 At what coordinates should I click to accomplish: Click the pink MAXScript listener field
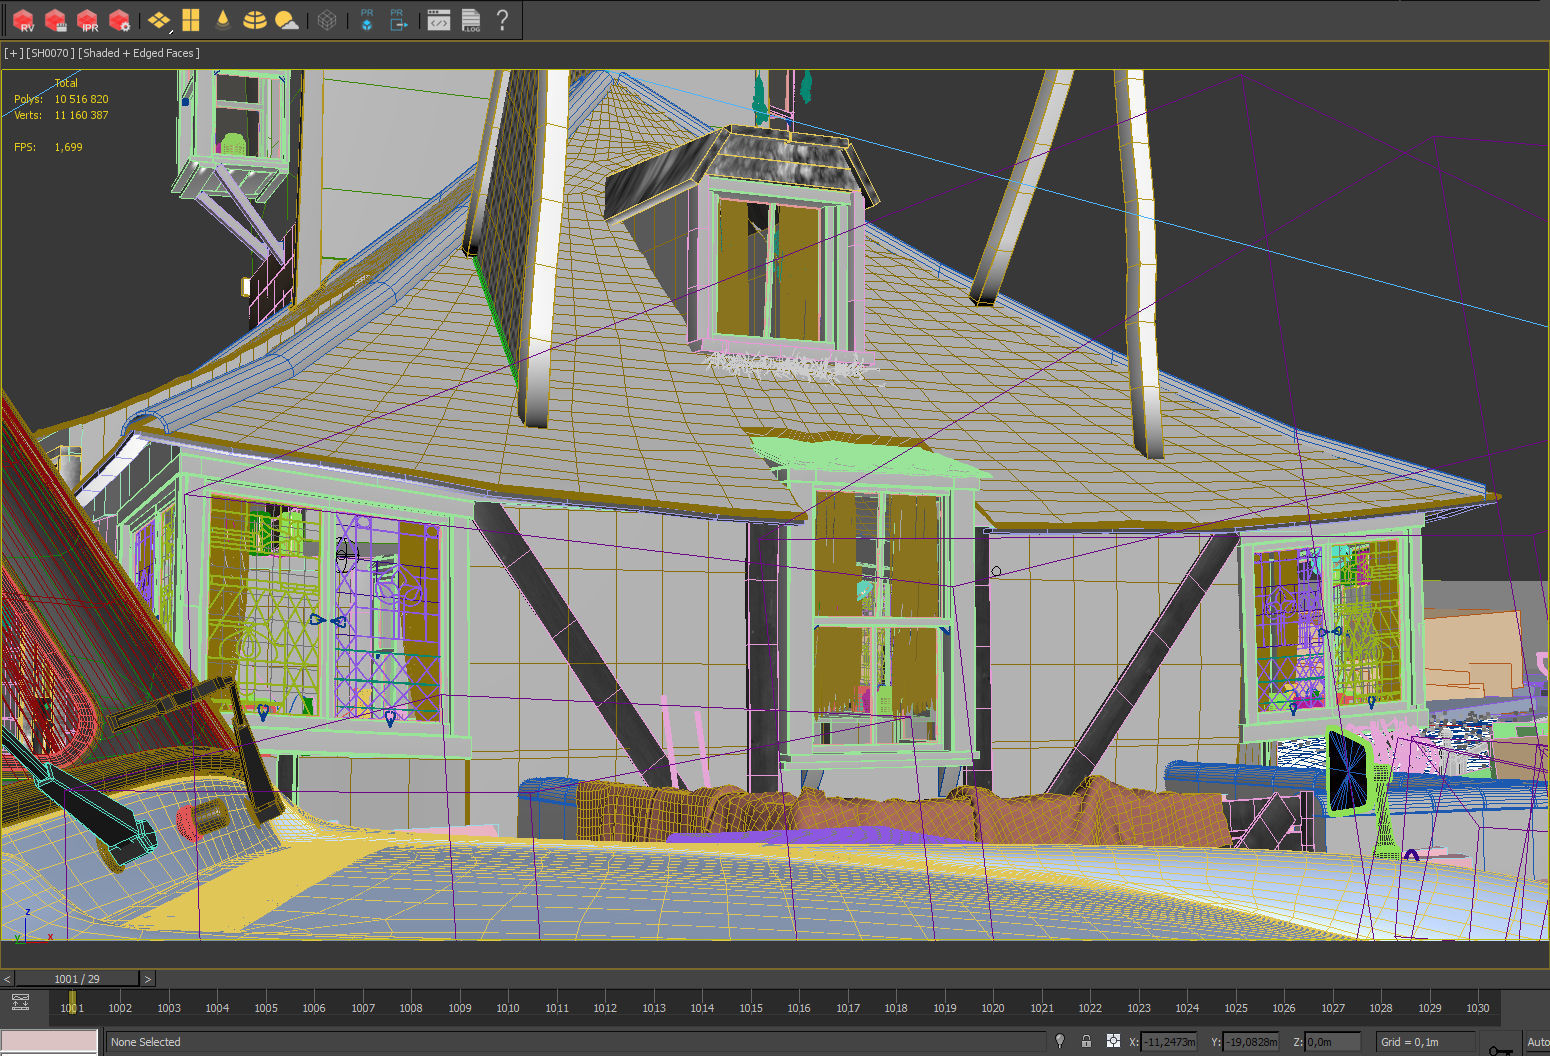[x=49, y=1041]
